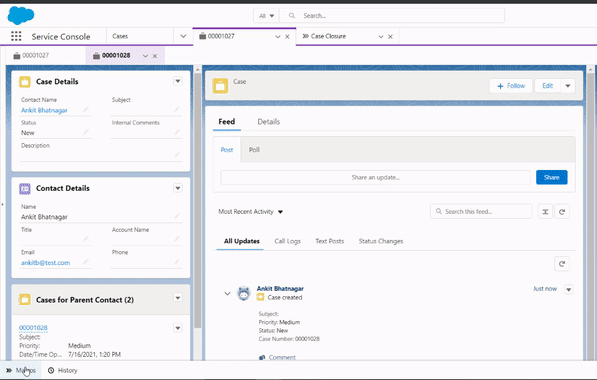Open the Macros utility bar item
This screenshot has height=380, width=597.
21,370
